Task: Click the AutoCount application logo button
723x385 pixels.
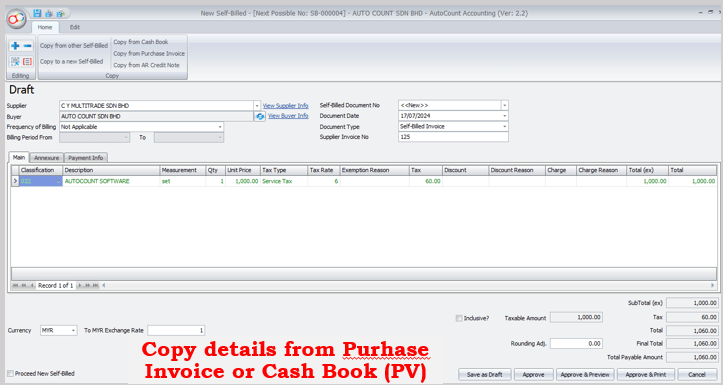Action: coord(16,18)
